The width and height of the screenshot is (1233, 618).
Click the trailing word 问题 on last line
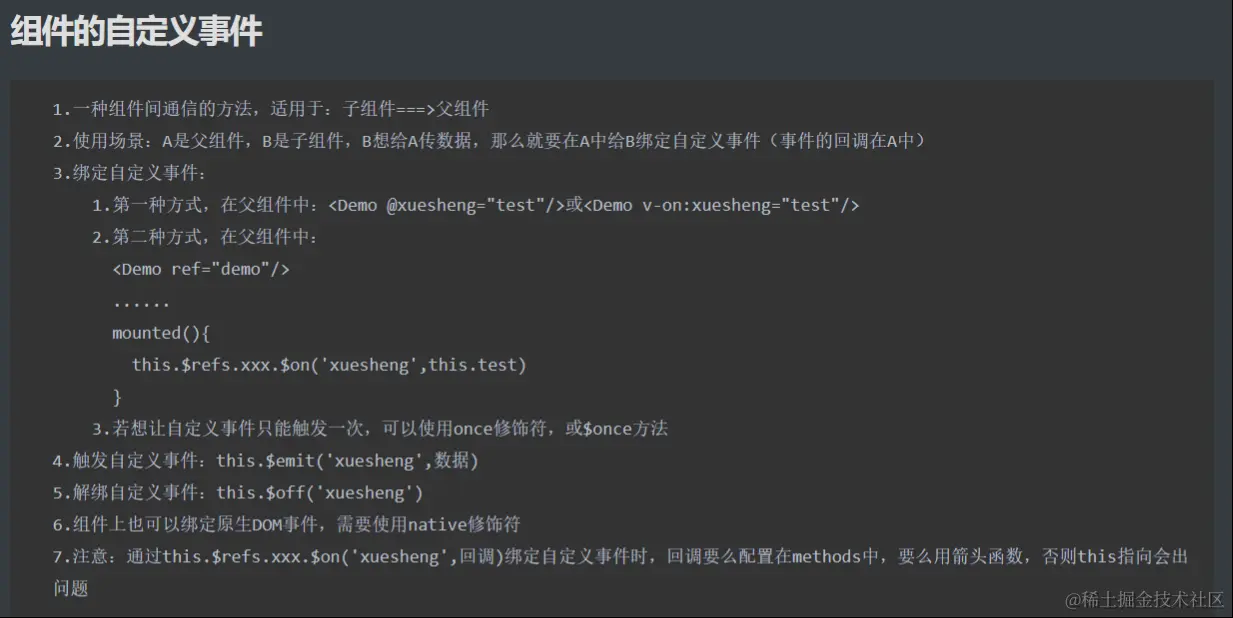71,589
